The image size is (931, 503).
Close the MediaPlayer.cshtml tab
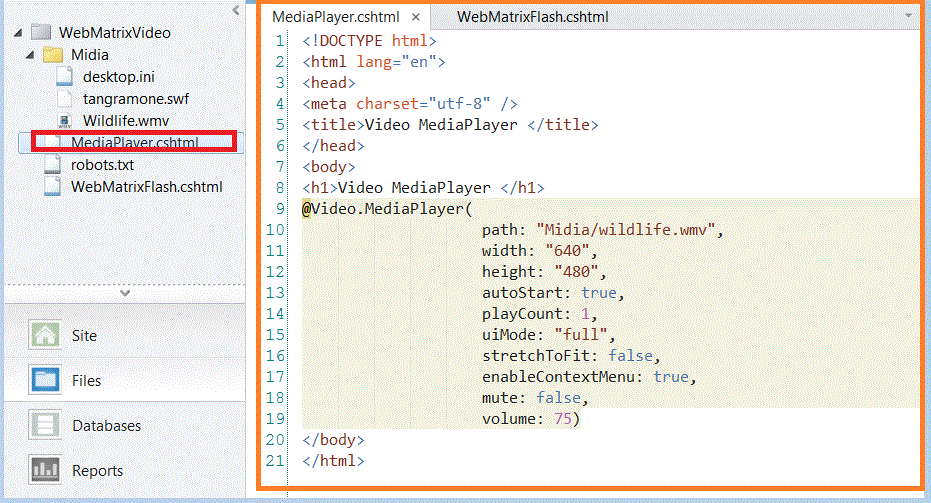click(x=416, y=17)
